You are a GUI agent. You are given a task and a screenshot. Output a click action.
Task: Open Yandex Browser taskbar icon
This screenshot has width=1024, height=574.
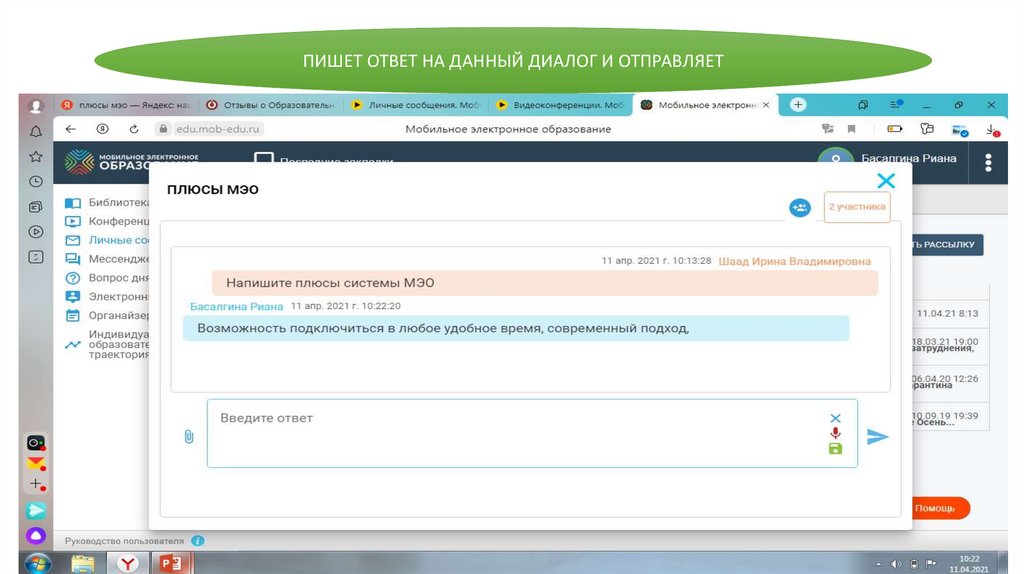coord(127,564)
